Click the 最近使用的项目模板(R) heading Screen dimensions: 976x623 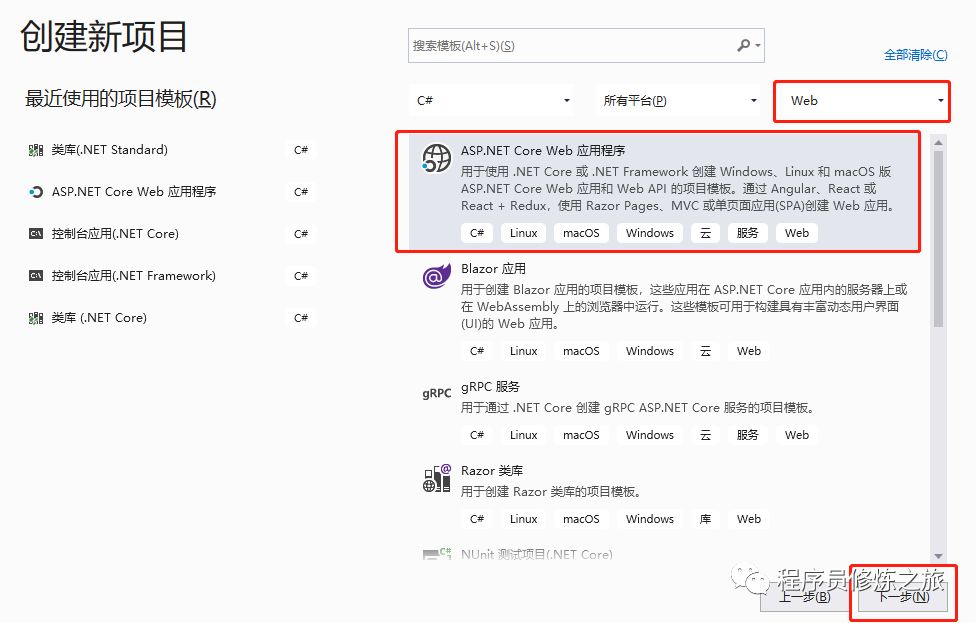click(121, 99)
